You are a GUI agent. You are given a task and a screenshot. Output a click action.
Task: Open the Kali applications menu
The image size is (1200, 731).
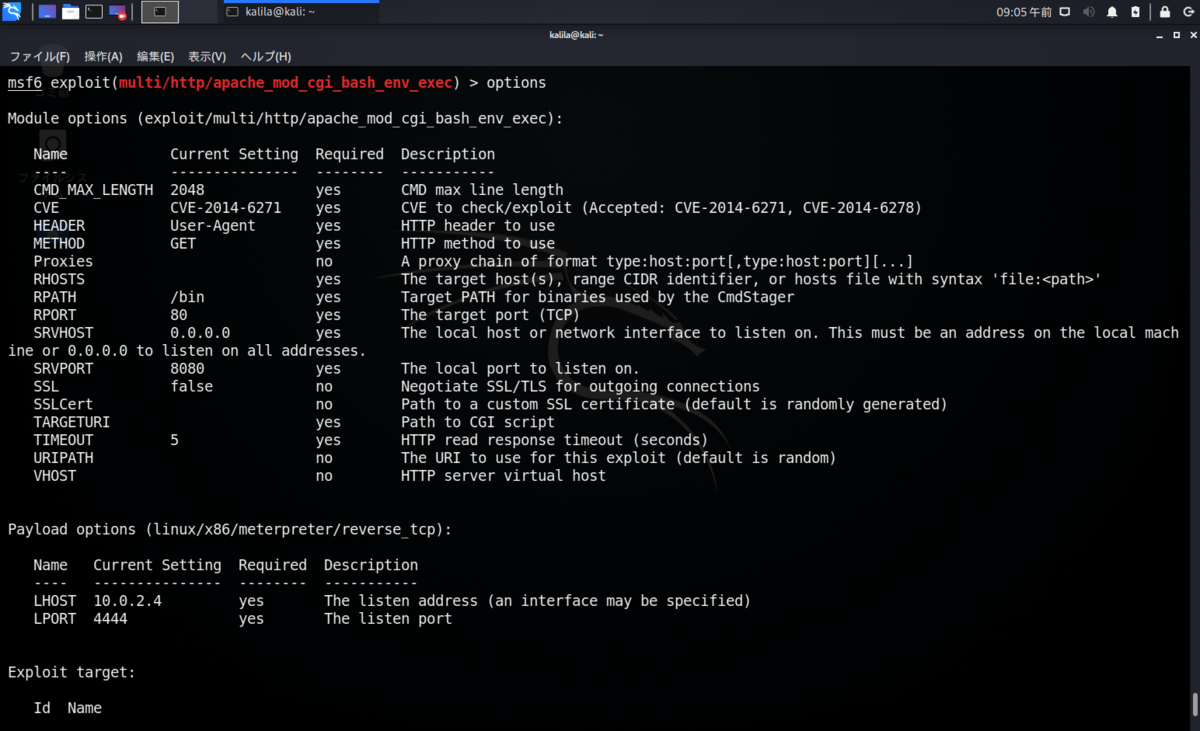12,12
